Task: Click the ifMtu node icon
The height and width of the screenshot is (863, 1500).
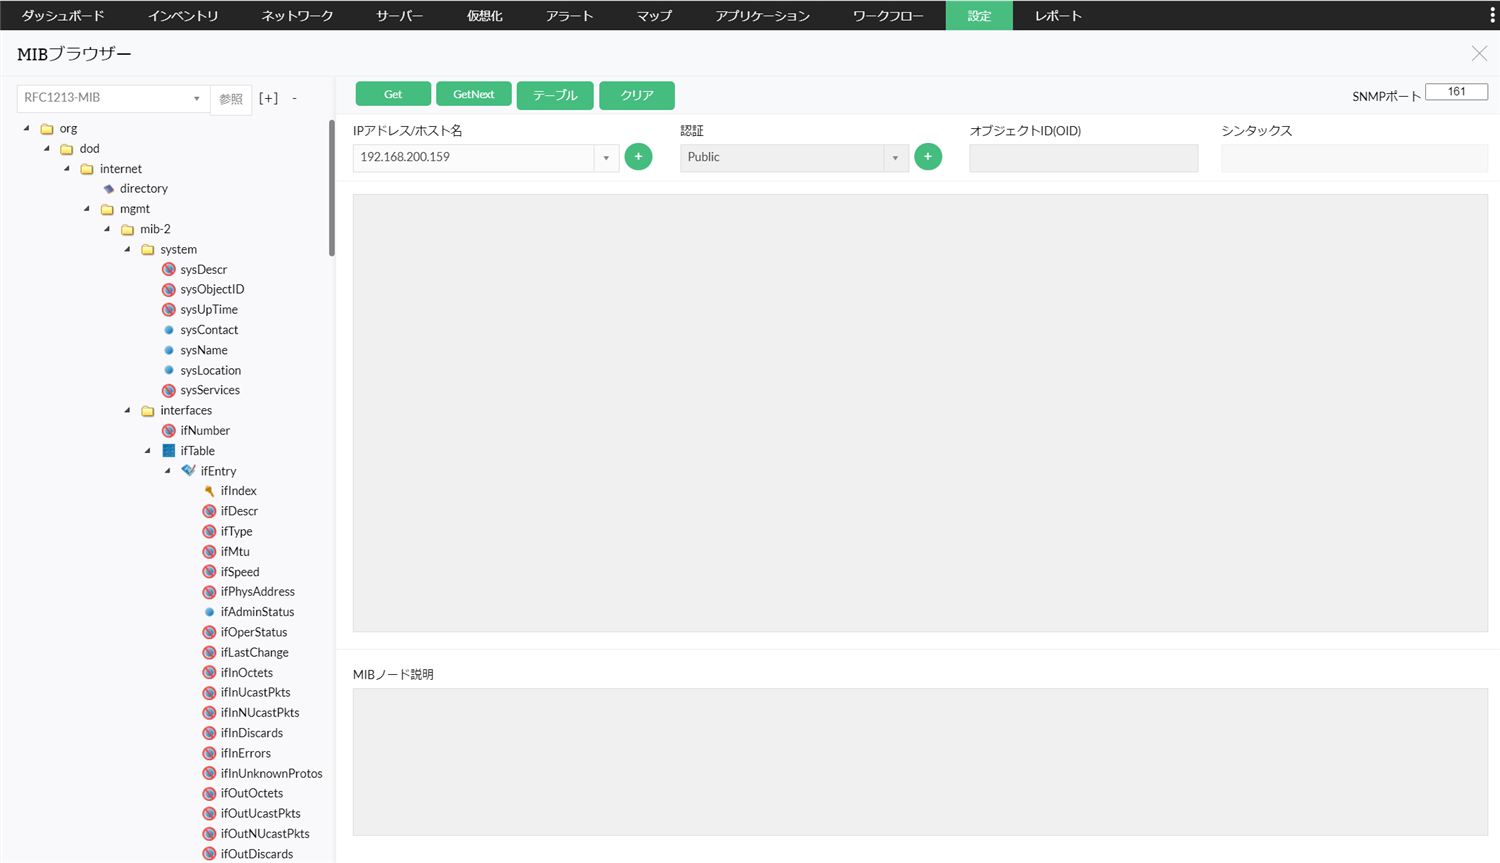Action: coord(209,552)
